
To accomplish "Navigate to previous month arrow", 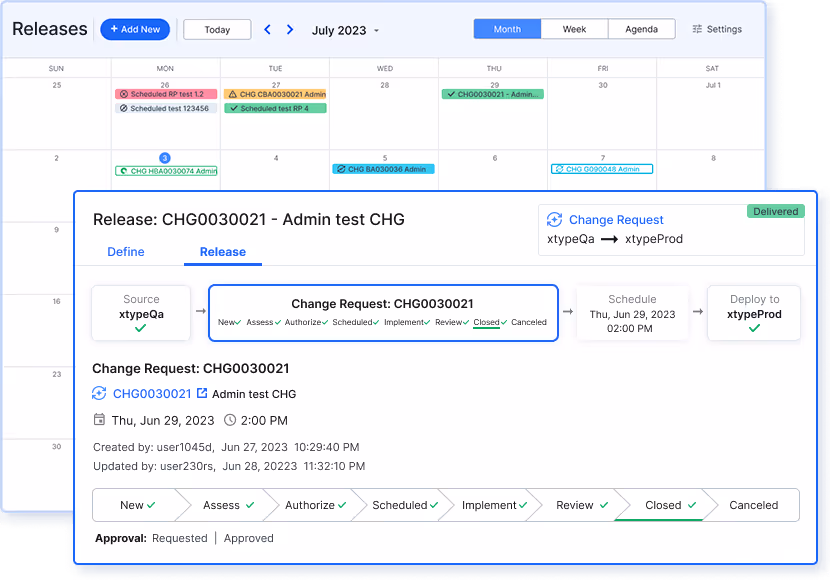I will pos(267,30).
